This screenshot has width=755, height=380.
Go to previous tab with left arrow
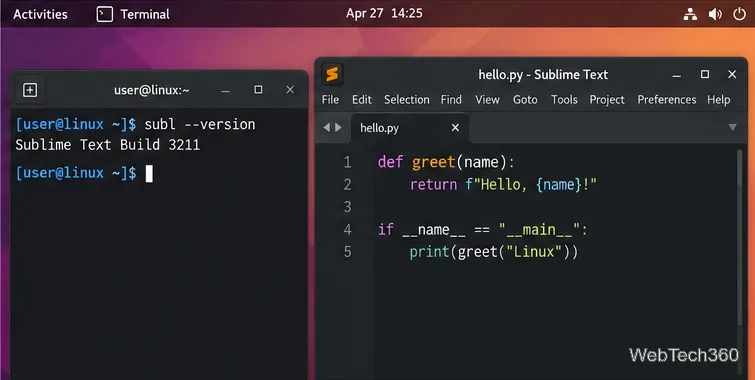click(326, 128)
